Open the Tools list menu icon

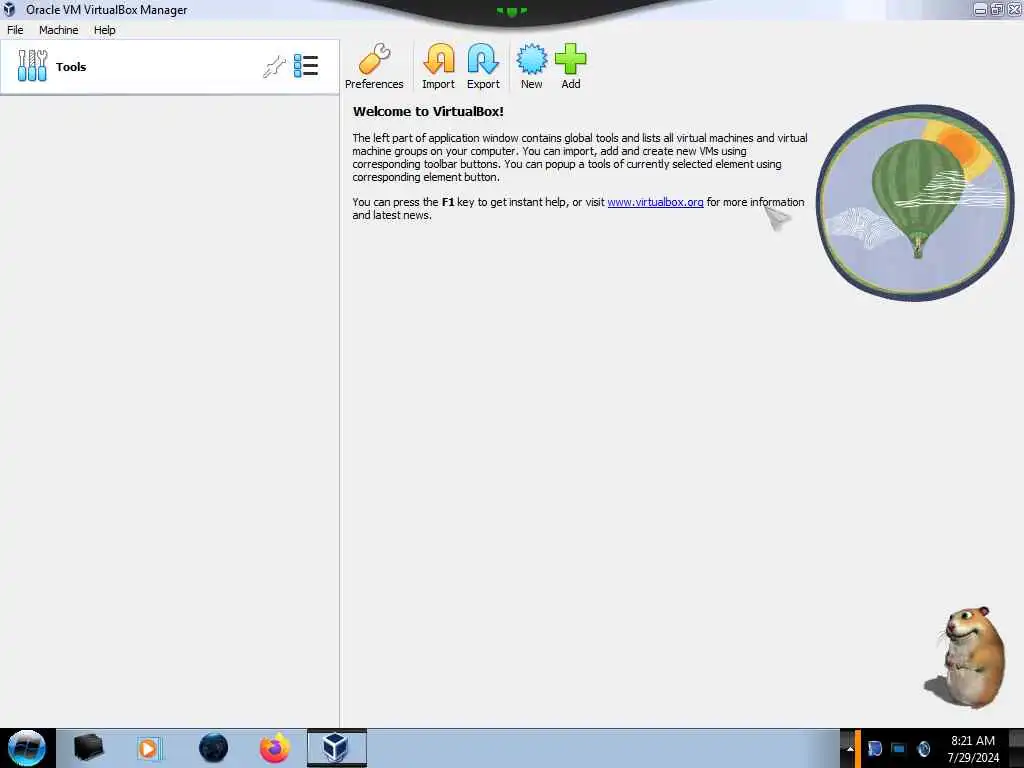pos(306,66)
